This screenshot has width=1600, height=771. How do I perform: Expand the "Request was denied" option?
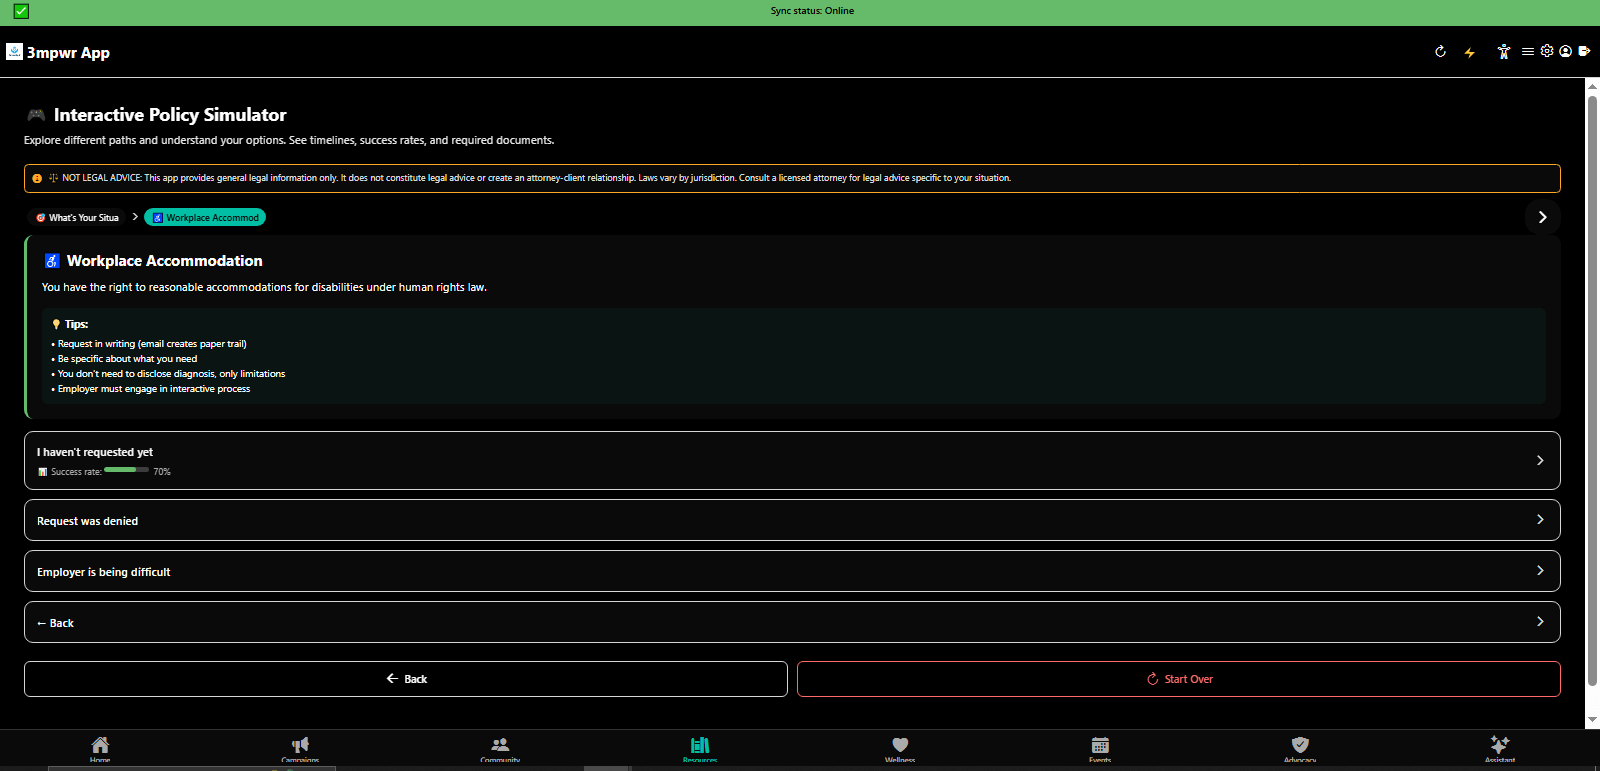point(791,520)
